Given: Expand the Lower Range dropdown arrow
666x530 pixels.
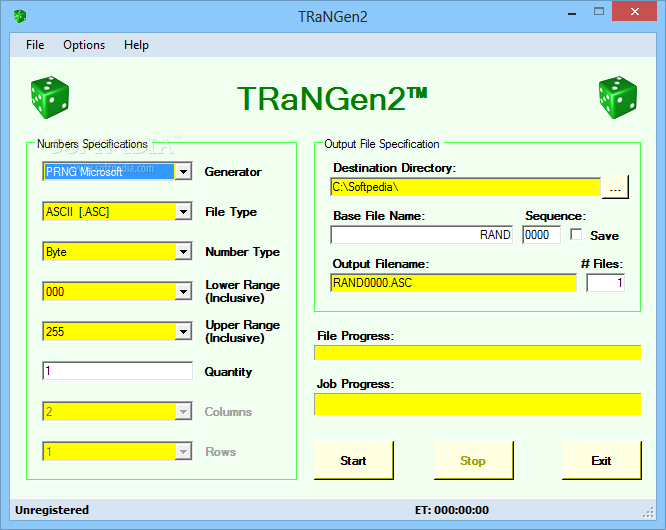Looking at the screenshot, I should 183,291.
